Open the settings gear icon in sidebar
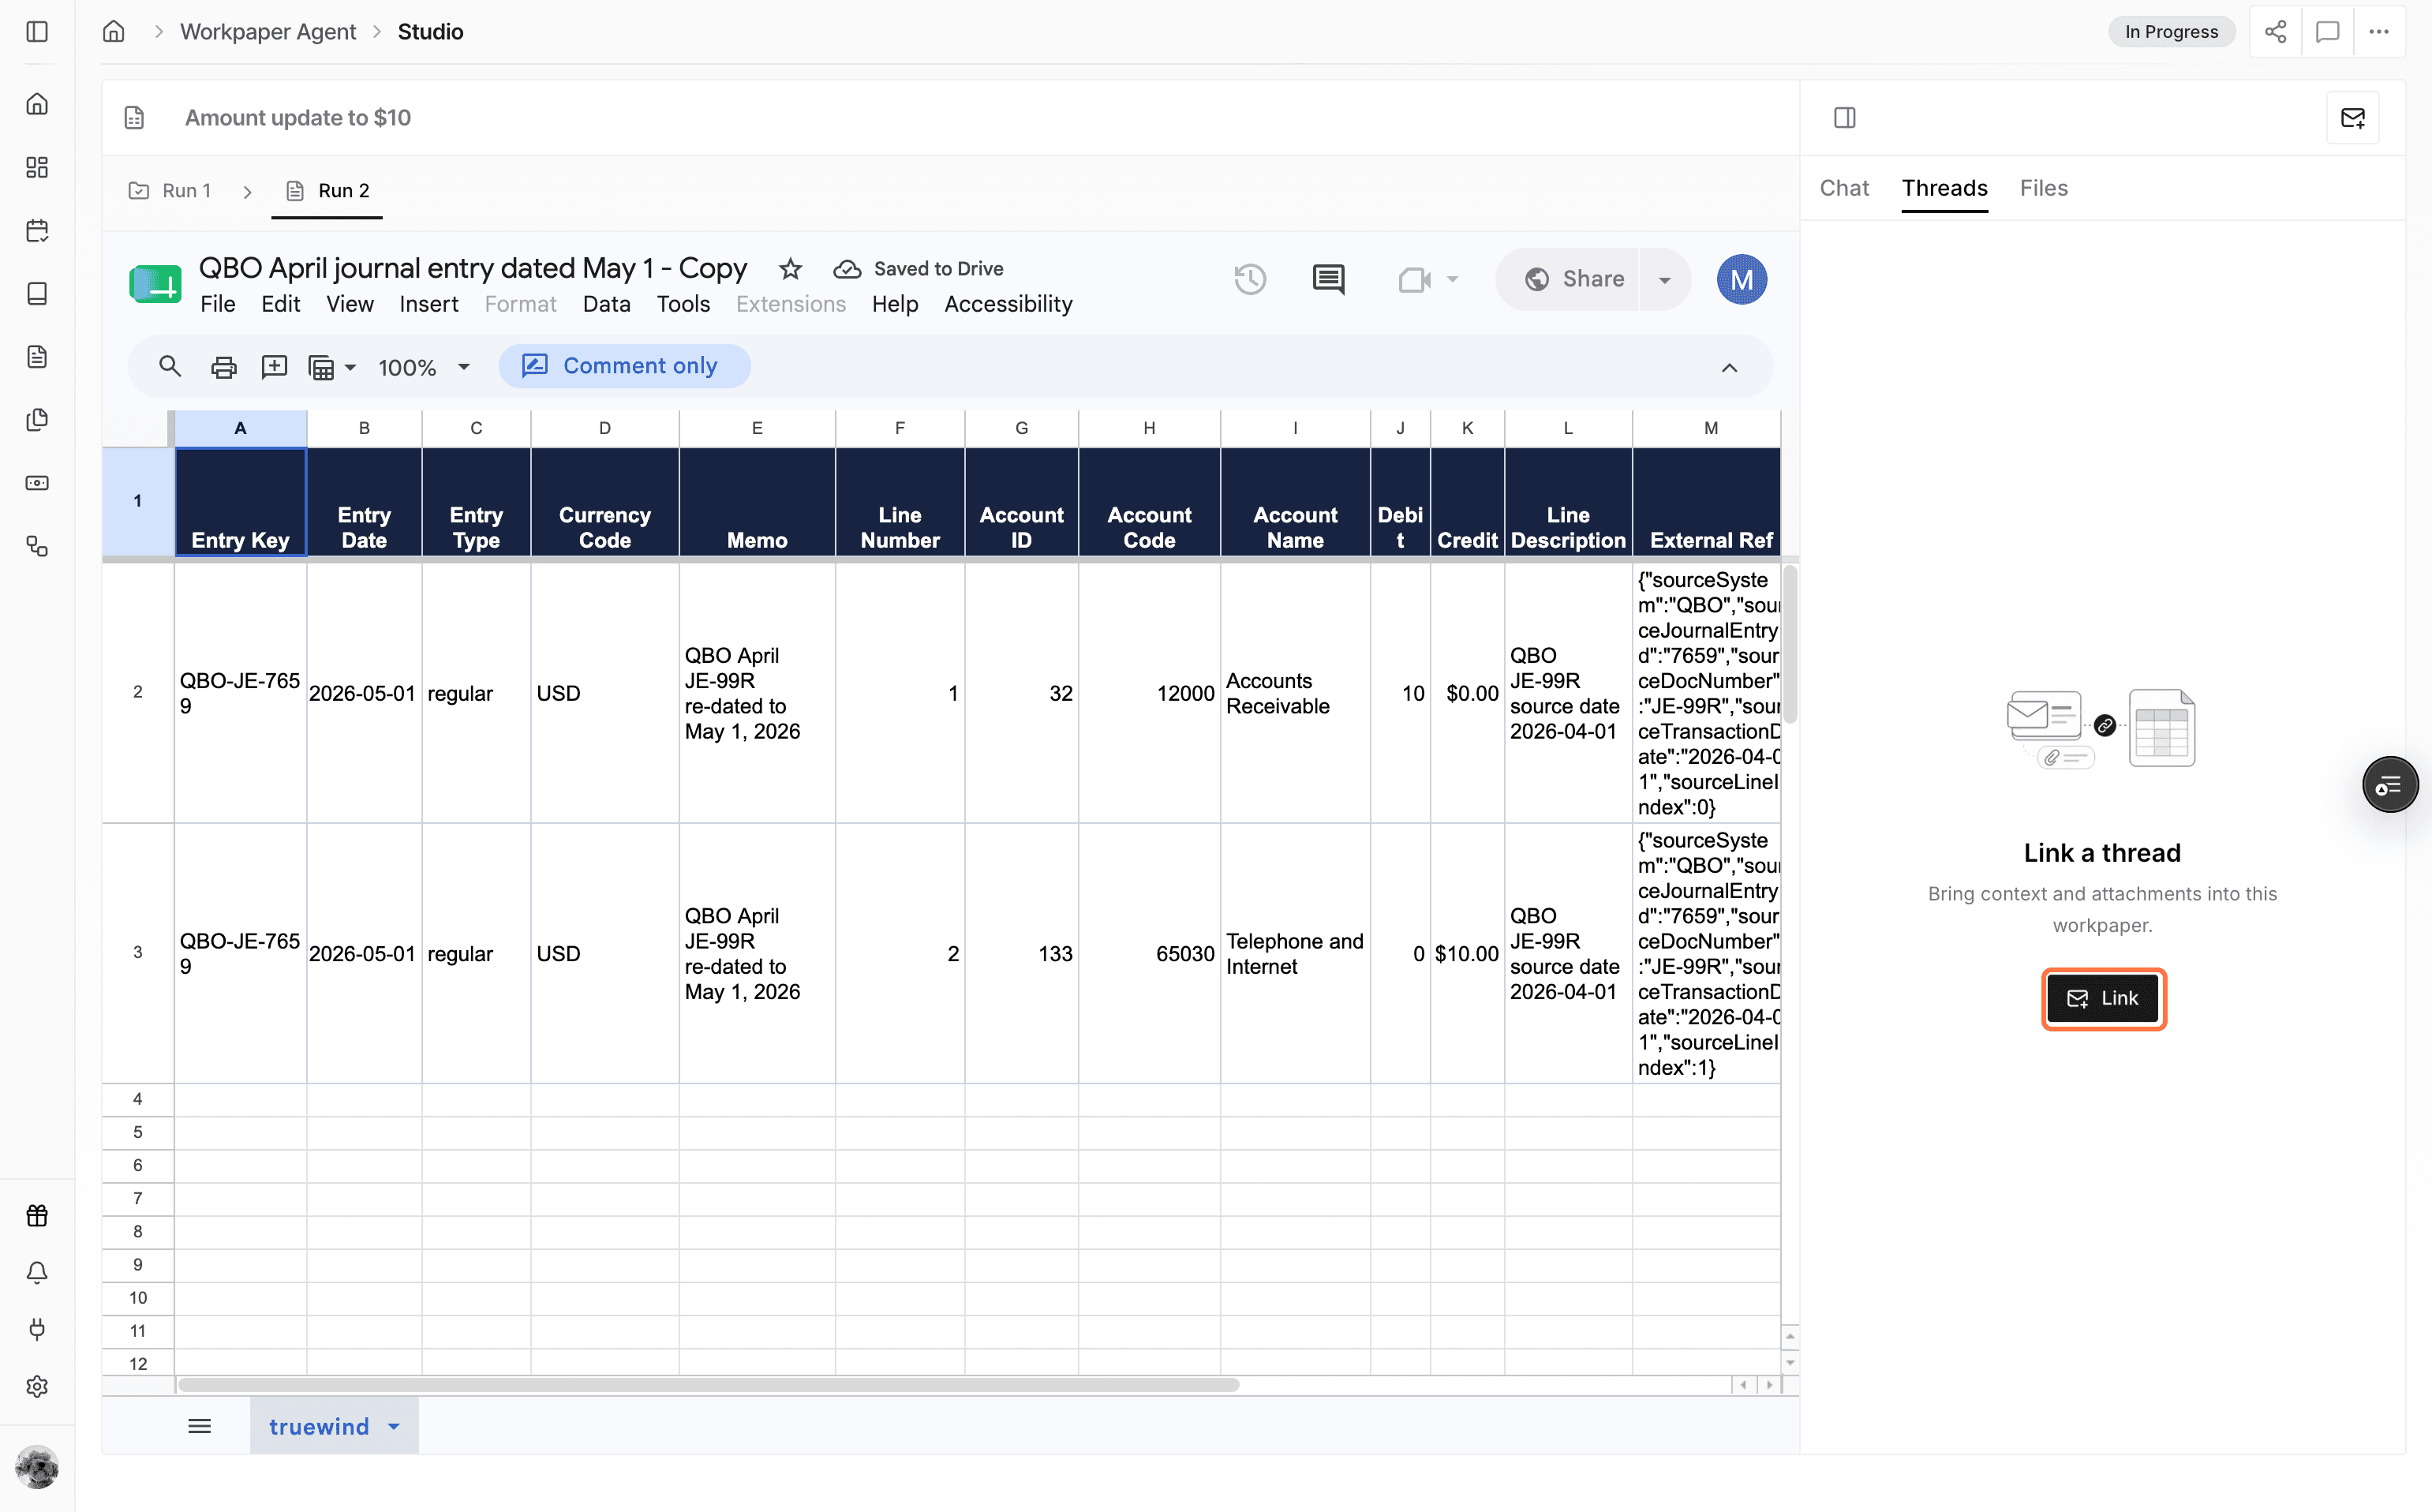Screen dimensions: 2432x1512 coord(37,1387)
